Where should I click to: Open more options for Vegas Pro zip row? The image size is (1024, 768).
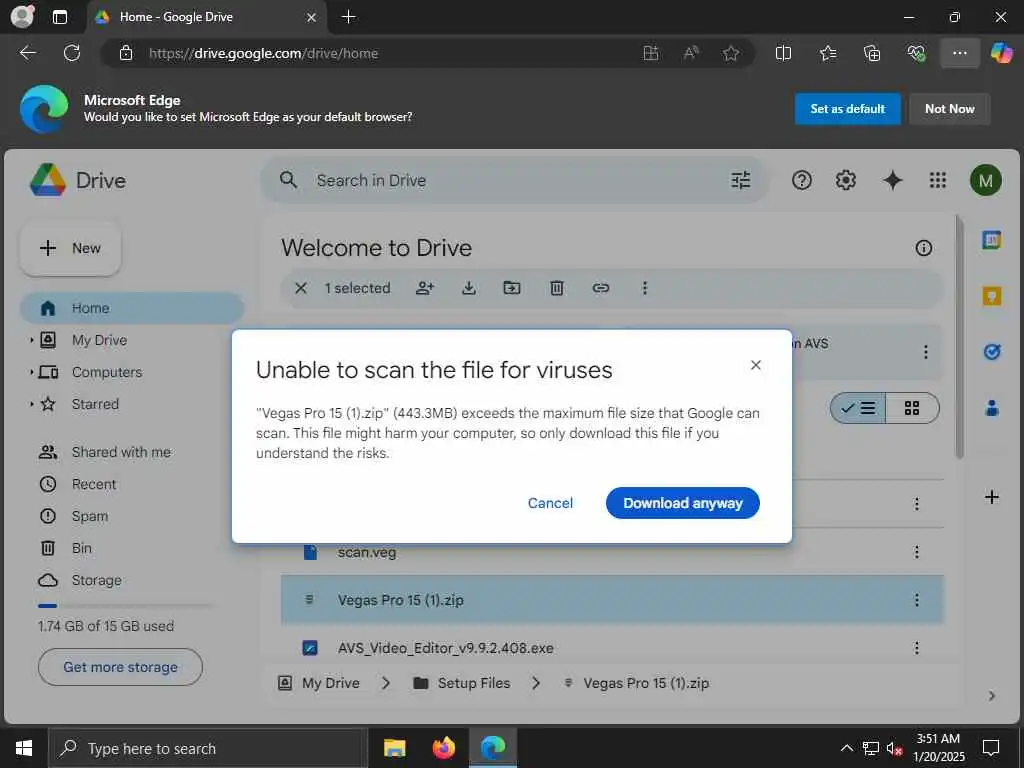(916, 600)
